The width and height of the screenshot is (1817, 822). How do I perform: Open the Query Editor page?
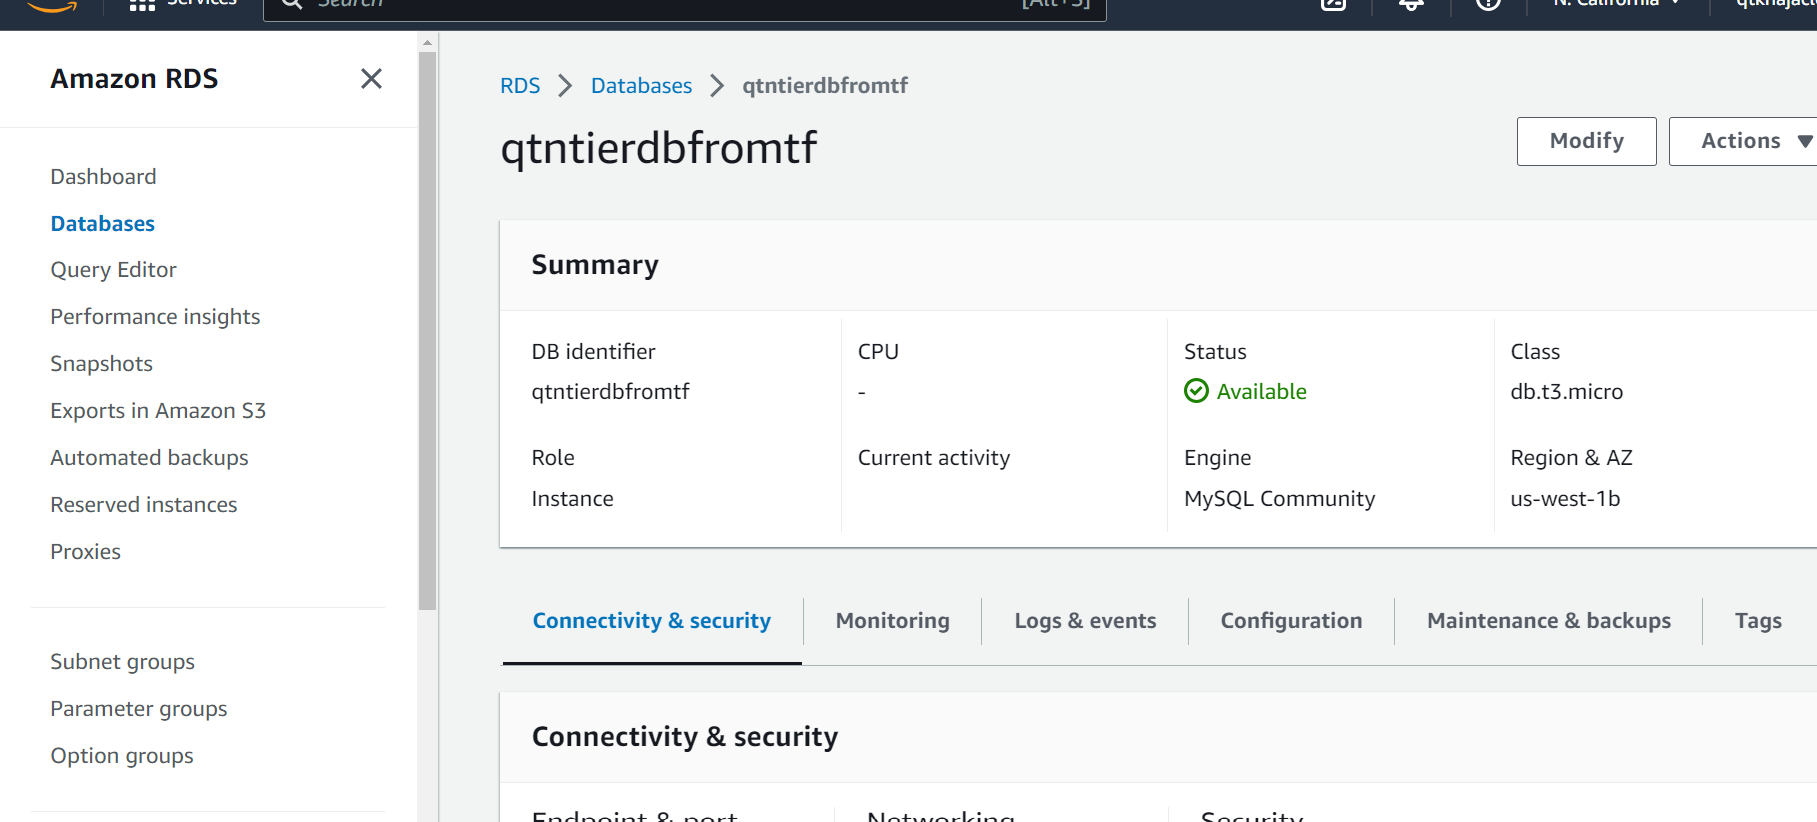113,270
